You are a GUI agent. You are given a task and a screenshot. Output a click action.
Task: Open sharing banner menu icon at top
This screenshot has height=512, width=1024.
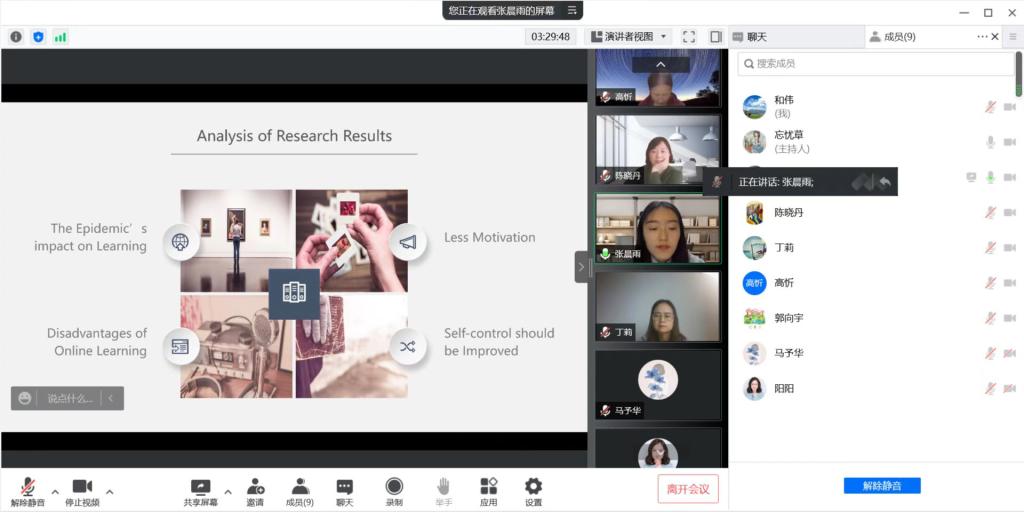[x=572, y=10]
